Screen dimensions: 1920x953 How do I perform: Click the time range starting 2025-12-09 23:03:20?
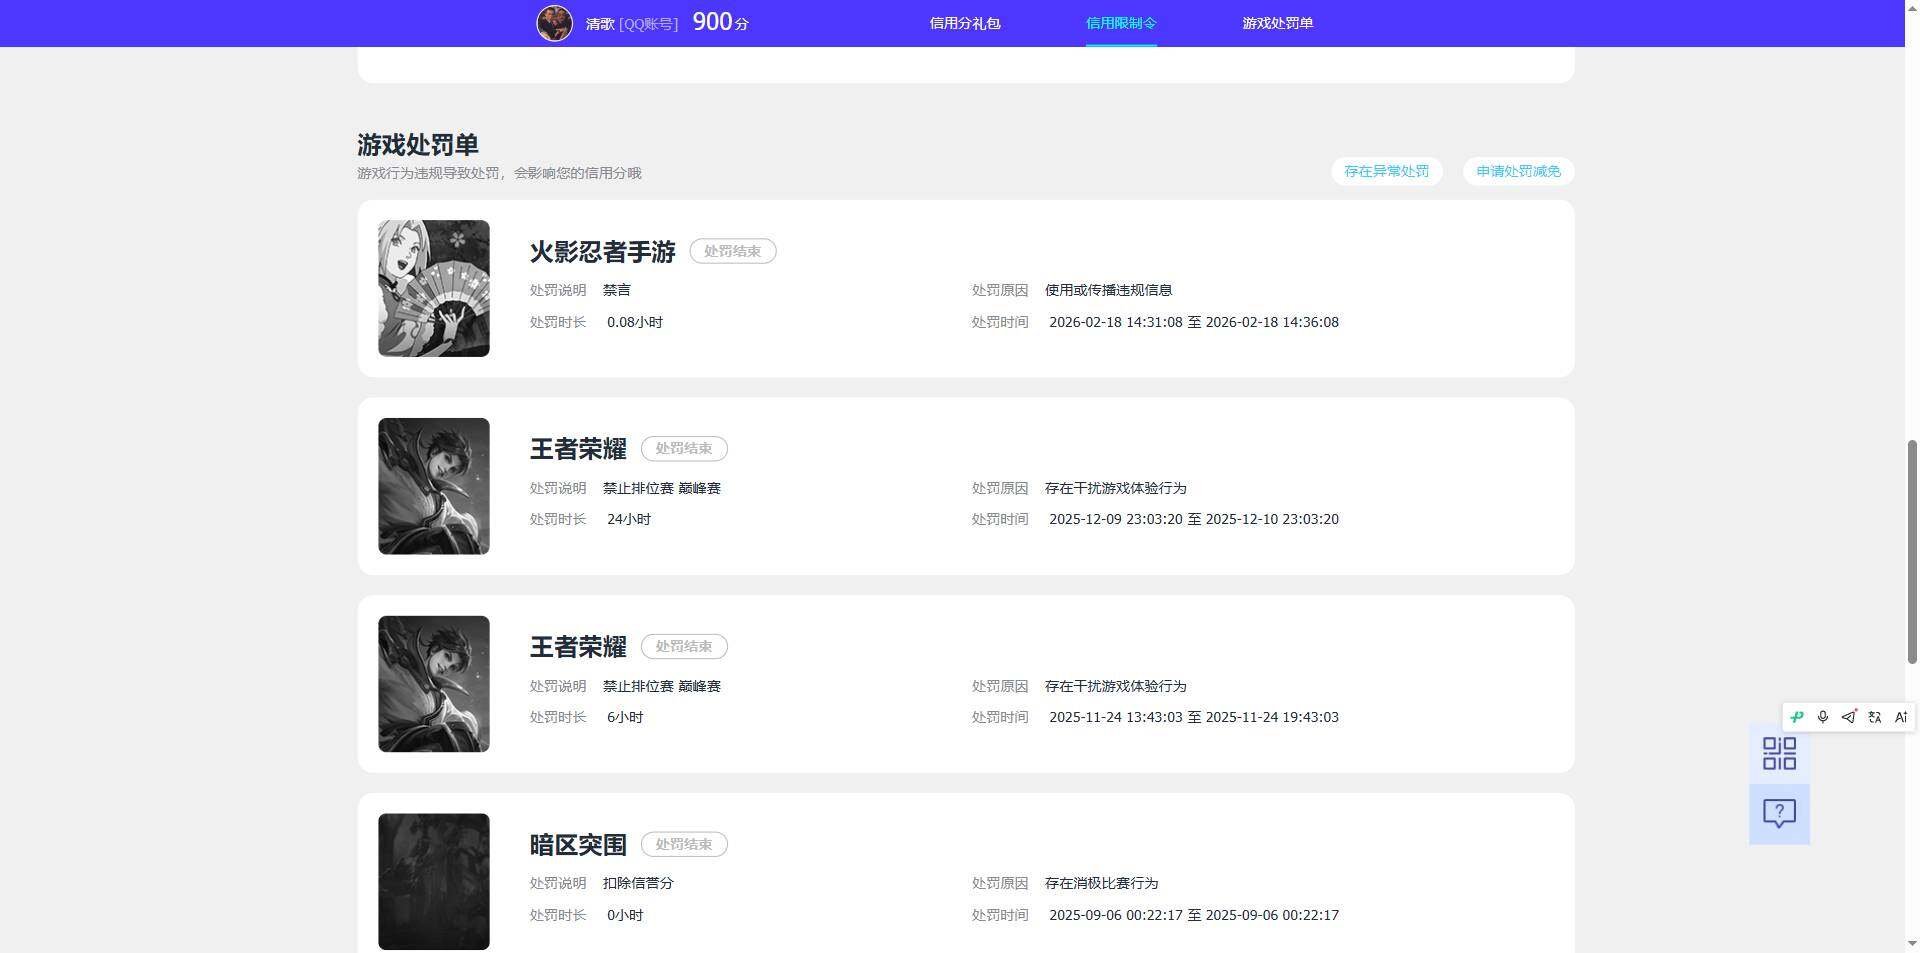coord(1194,520)
